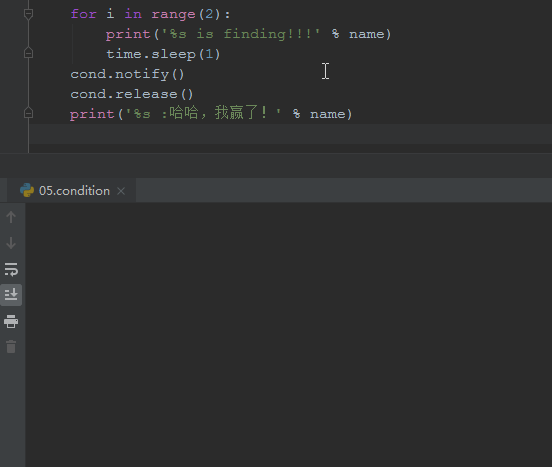Close the 05.condition run tab
This screenshot has width=552, height=467.
[x=121, y=191]
